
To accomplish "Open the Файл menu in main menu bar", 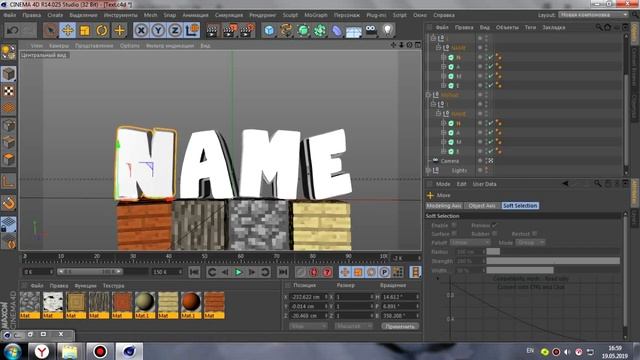I will (x=10, y=15).
